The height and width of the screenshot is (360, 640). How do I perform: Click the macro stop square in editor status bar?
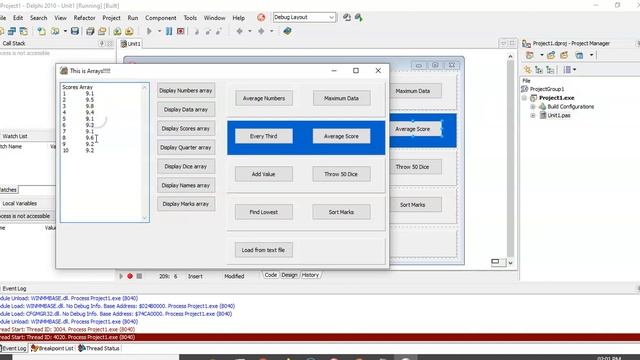click(139, 276)
